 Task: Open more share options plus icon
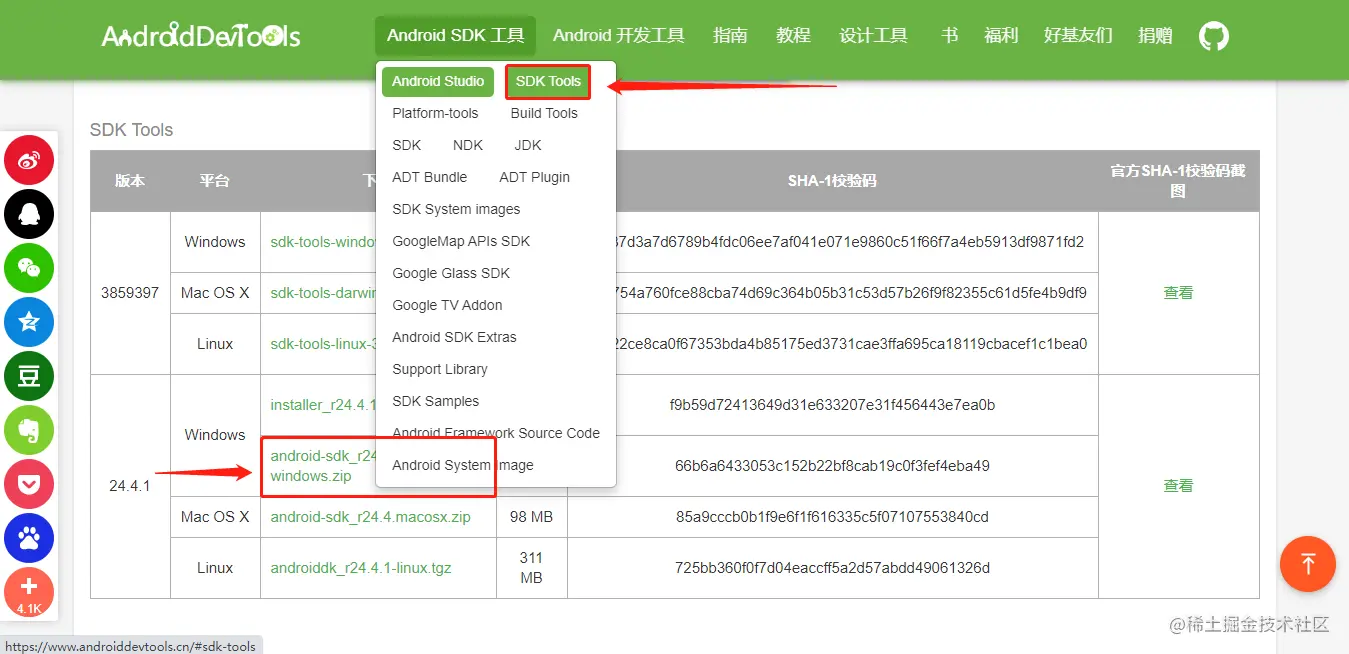tap(29, 592)
